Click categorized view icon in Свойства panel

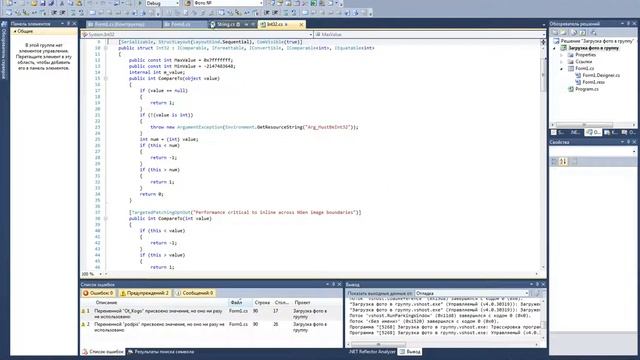point(554,162)
